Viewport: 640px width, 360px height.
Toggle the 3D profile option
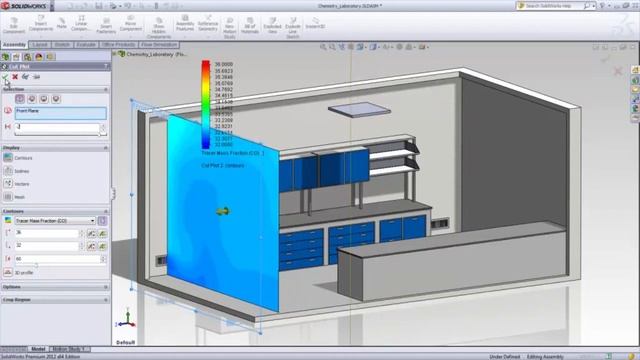[x=8, y=272]
